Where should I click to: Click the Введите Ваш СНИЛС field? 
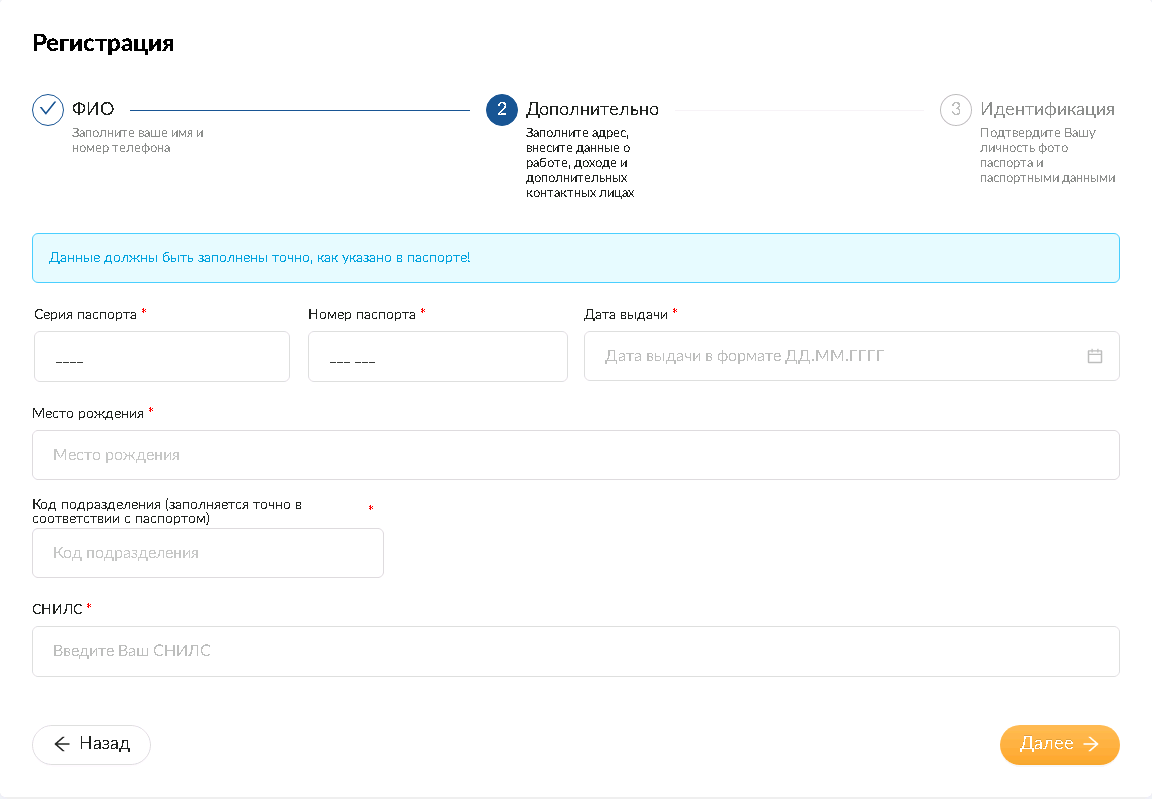(x=575, y=651)
